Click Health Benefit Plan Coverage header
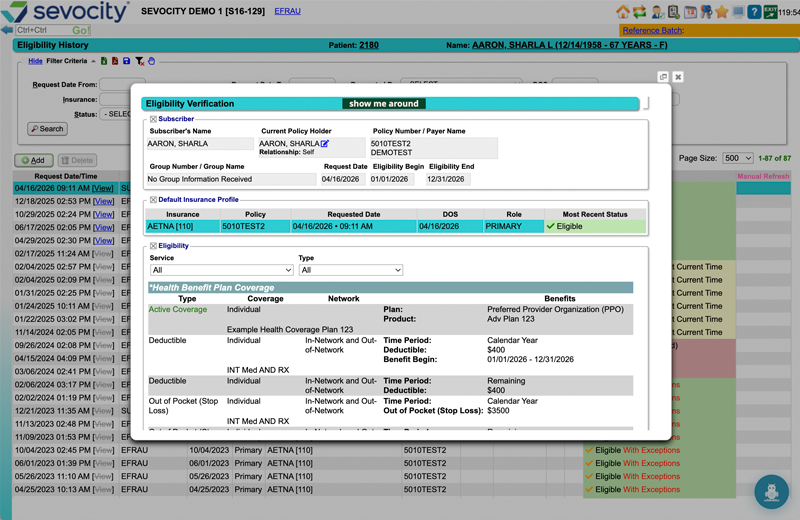The height and width of the screenshot is (520, 800). coord(391,288)
